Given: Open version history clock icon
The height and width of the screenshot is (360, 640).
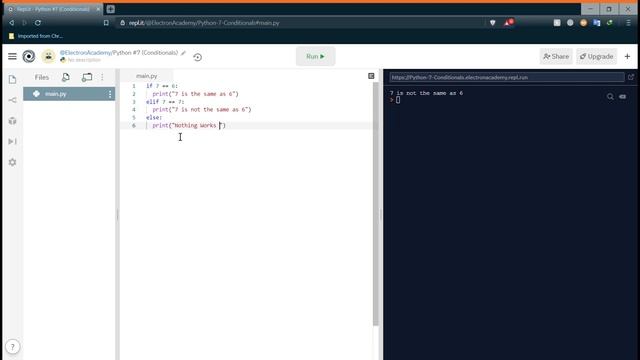Looking at the screenshot, I should point(198,57).
